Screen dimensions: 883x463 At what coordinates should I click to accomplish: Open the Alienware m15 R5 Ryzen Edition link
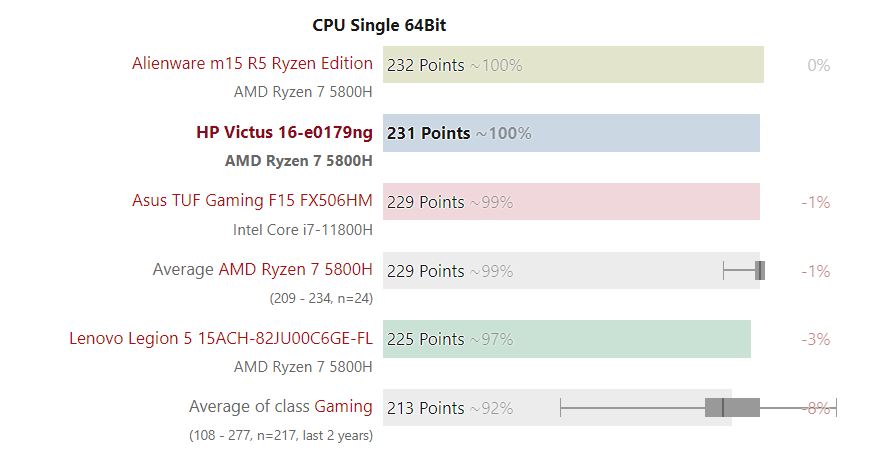252,64
